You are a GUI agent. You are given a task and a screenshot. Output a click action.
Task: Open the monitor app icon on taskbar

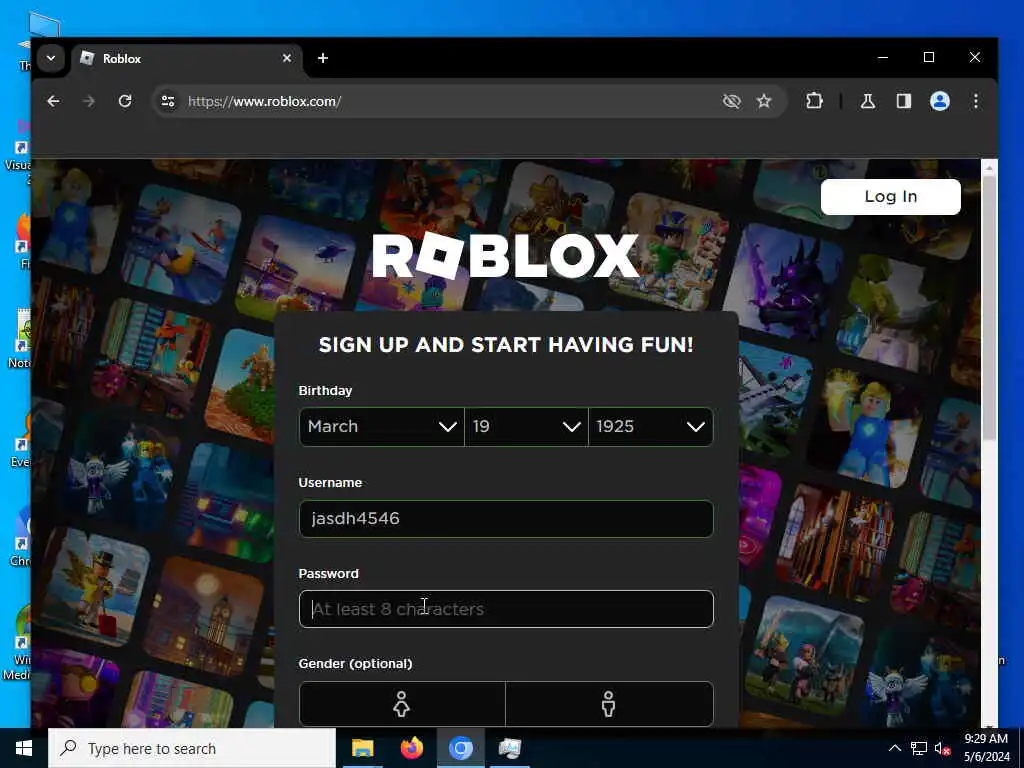[x=509, y=748]
